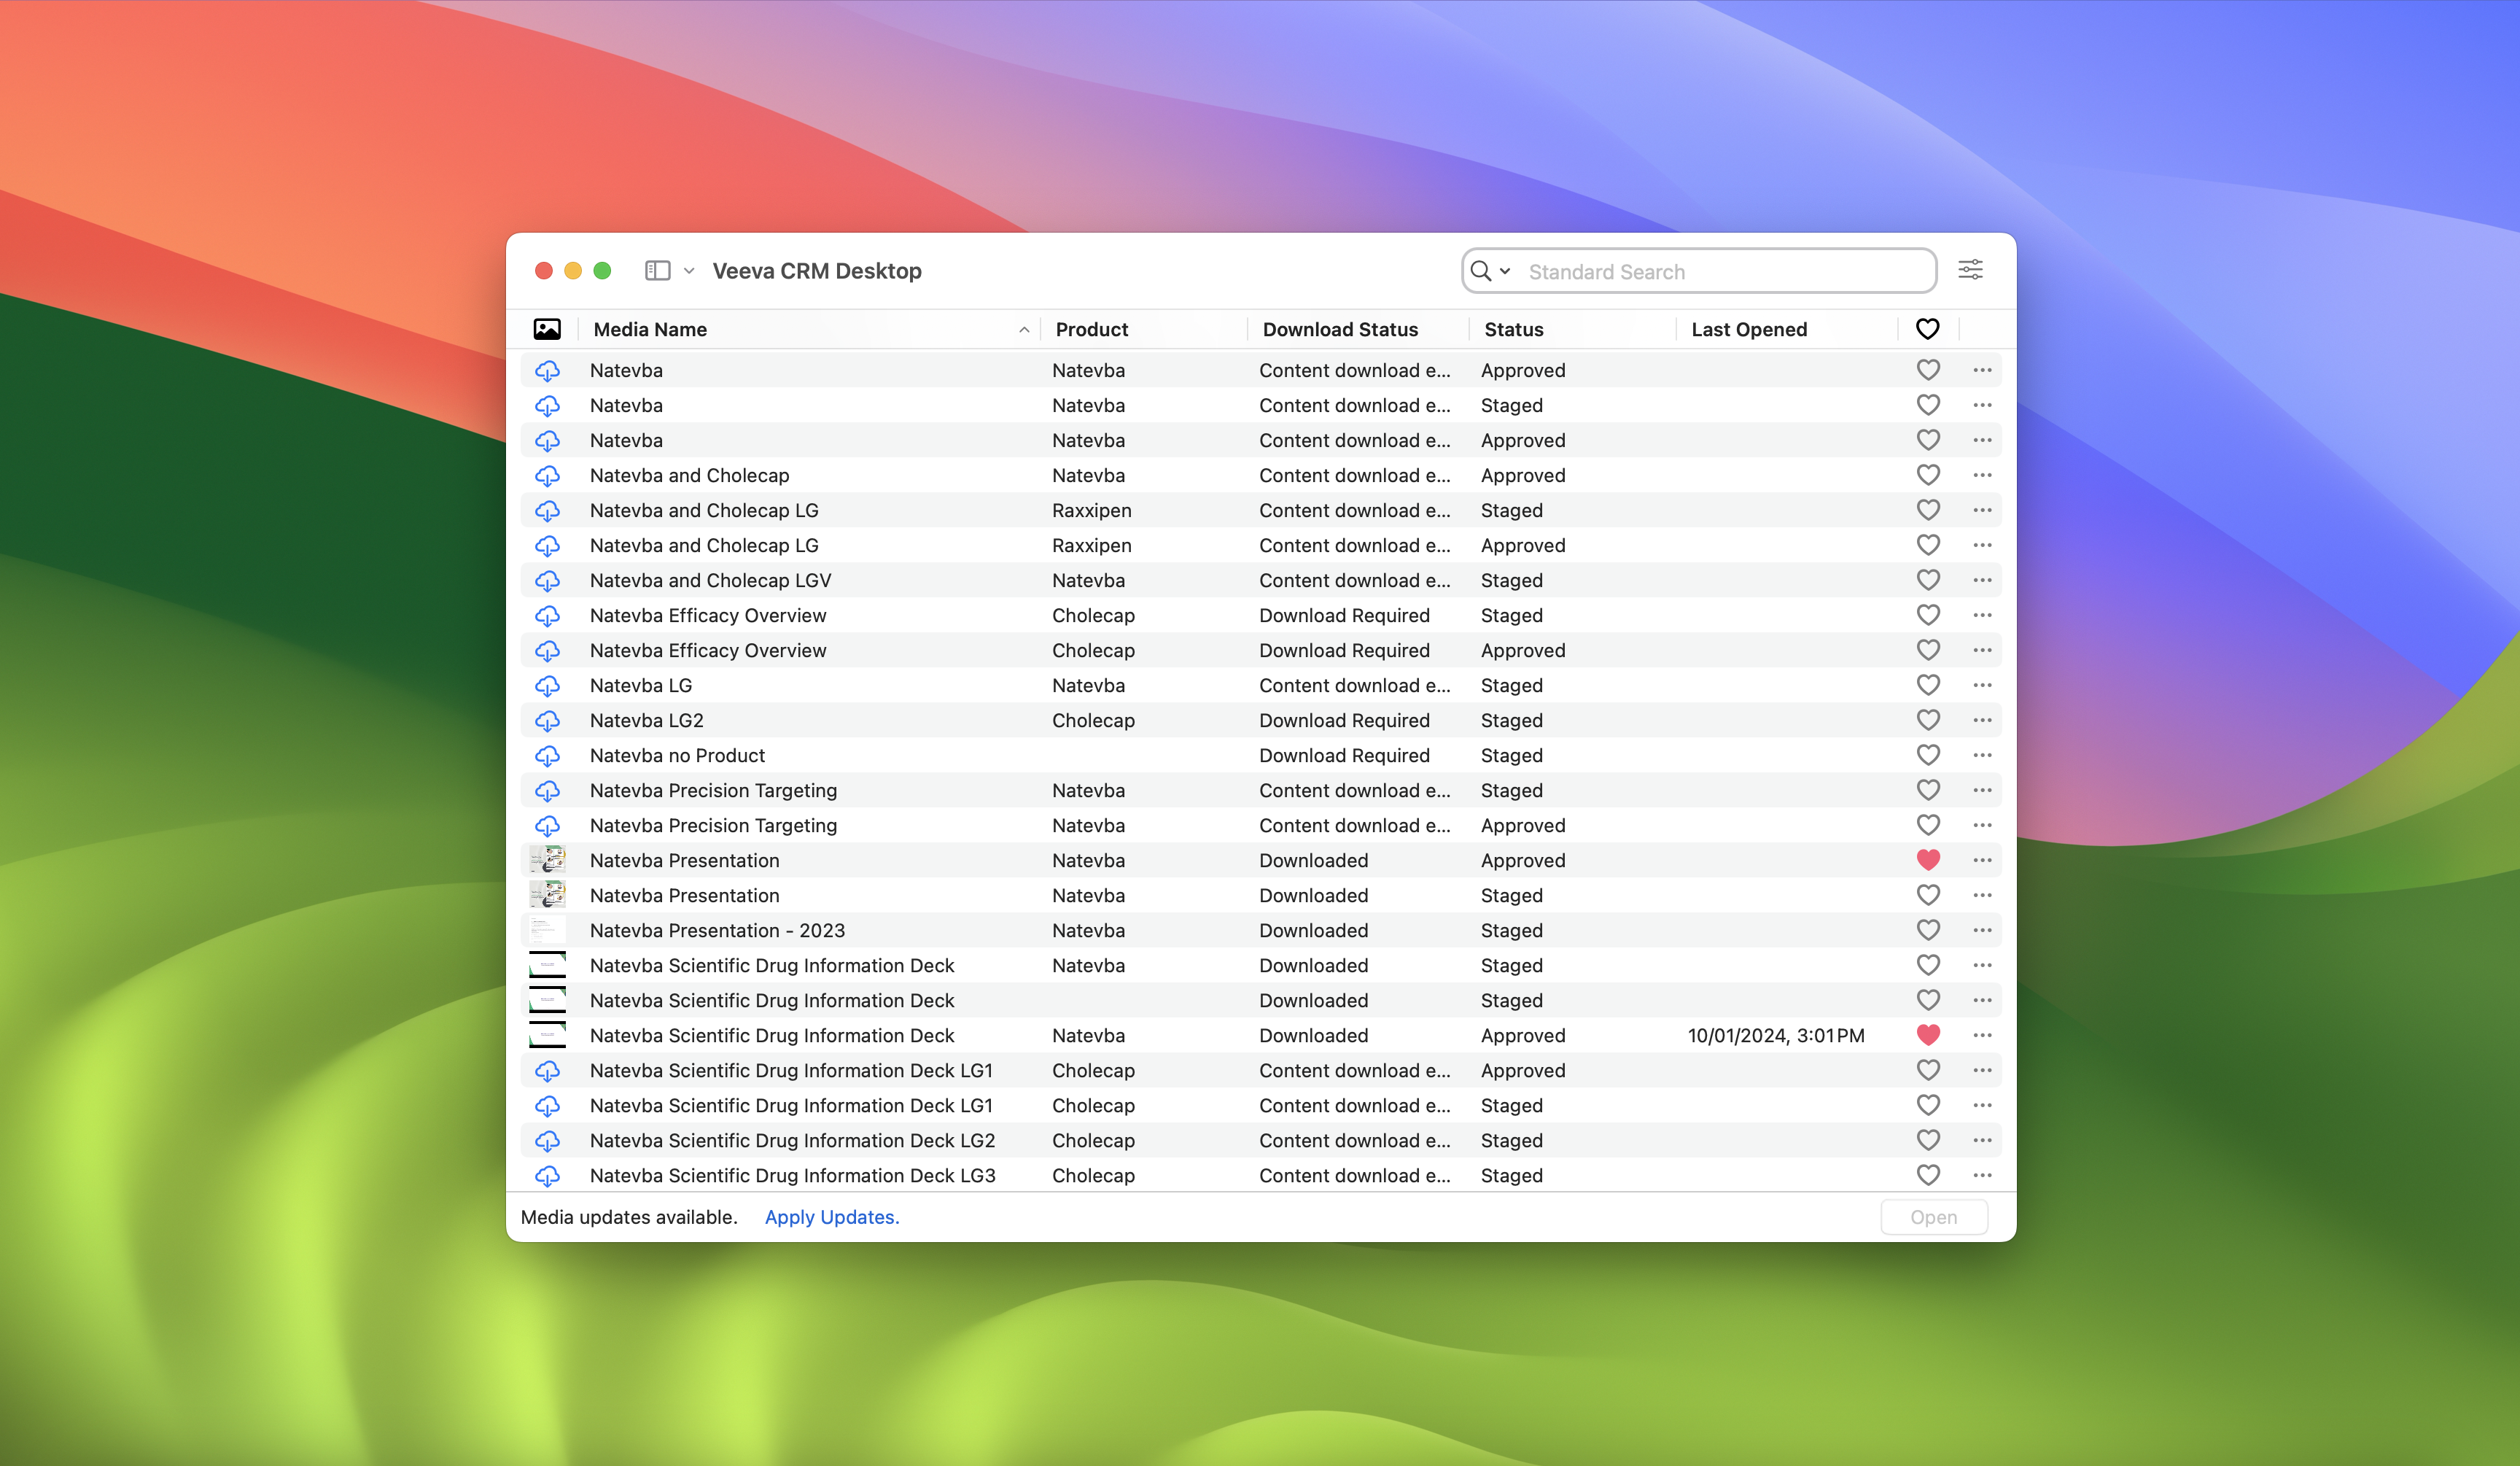The width and height of the screenshot is (2520, 1466).
Task: Click cloud download icon for Natevba LG2
Action: click(x=547, y=720)
